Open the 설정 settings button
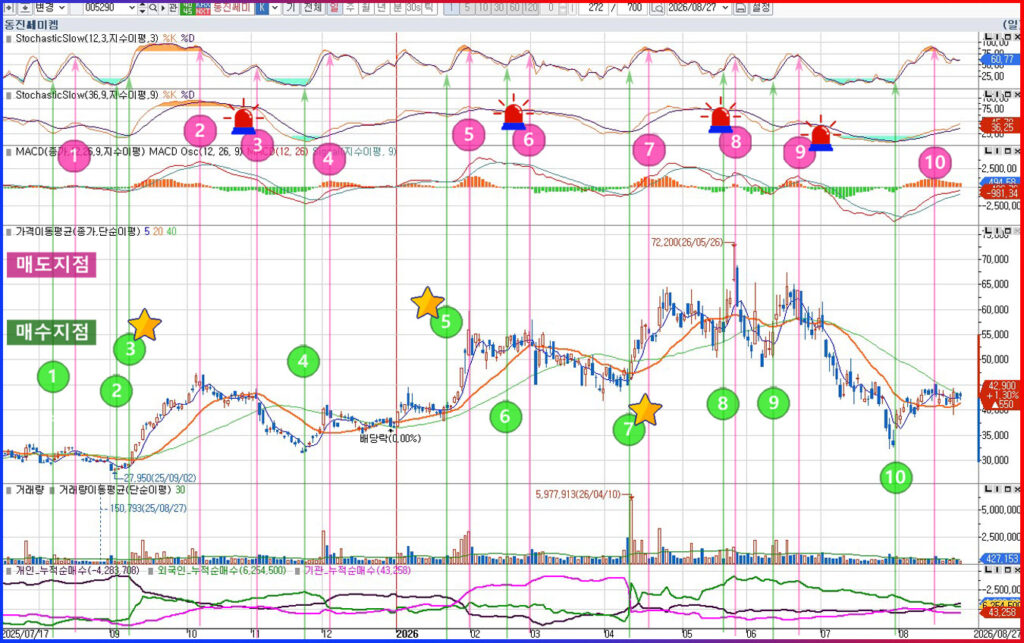Image resolution: width=1024 pixels, height=643 pixels. (761, 8)
